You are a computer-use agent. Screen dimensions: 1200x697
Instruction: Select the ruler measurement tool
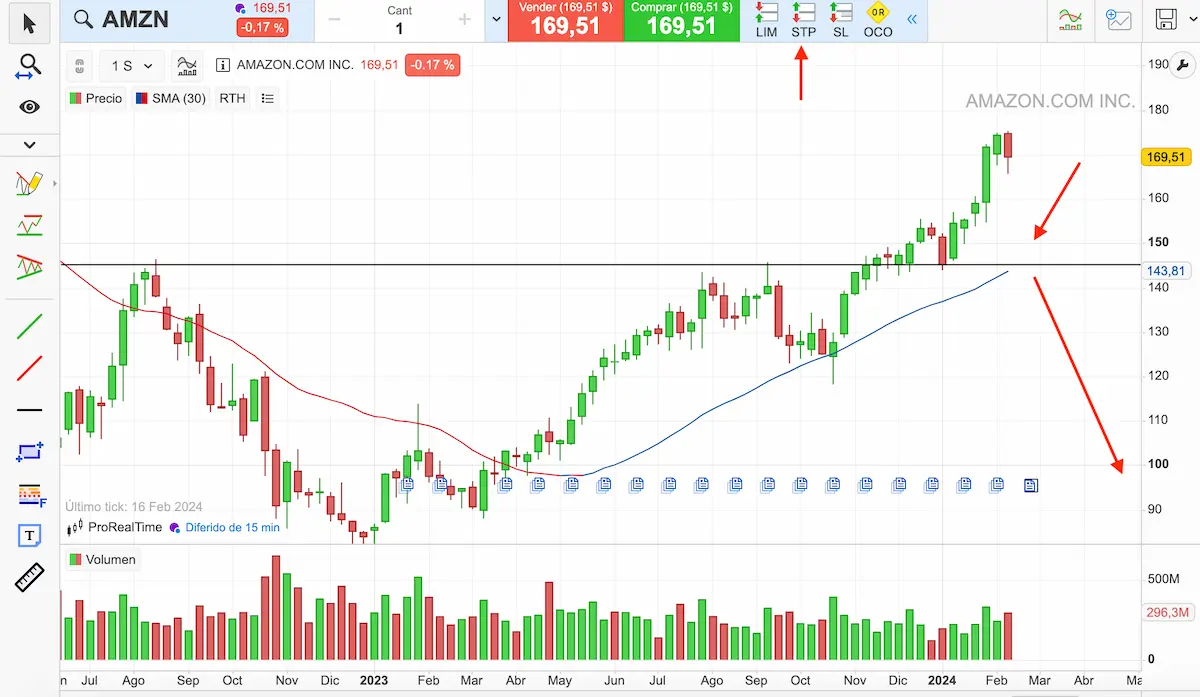coord(29,577)
